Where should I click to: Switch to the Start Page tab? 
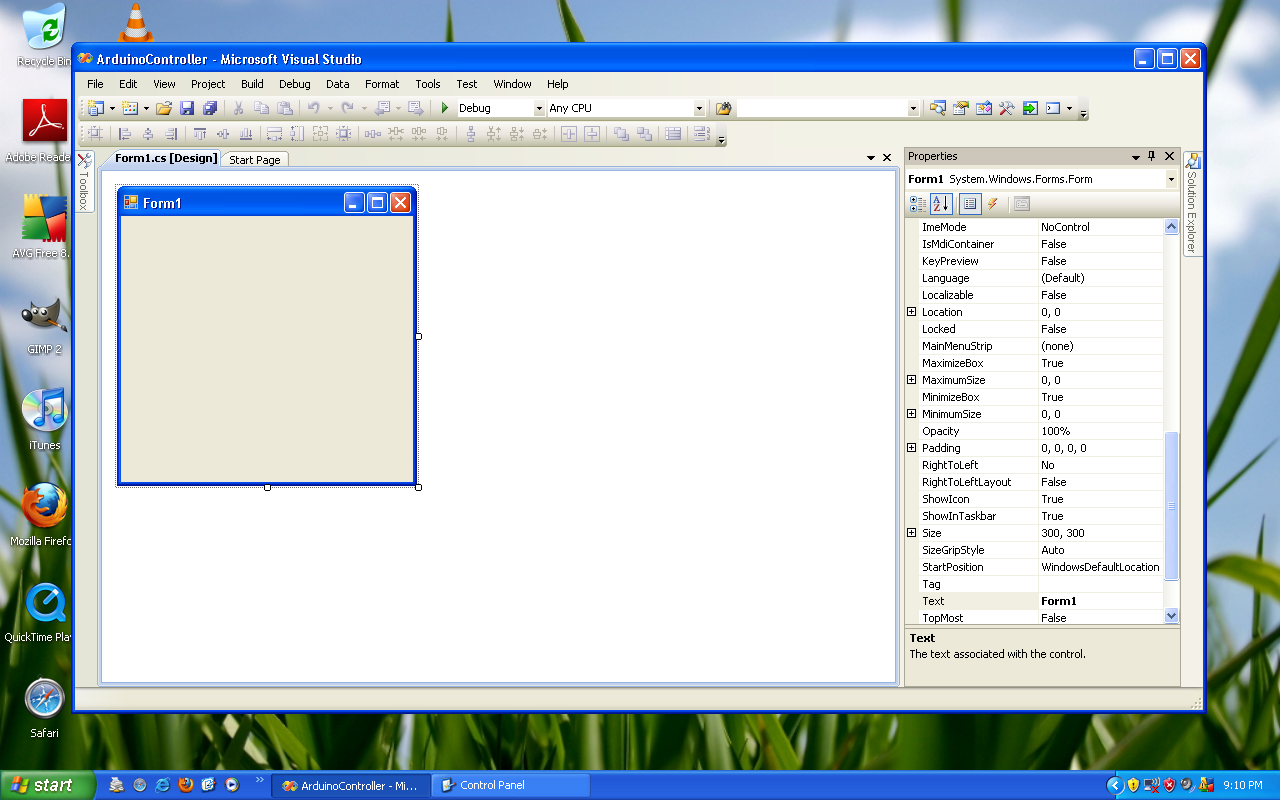[255, 160]
